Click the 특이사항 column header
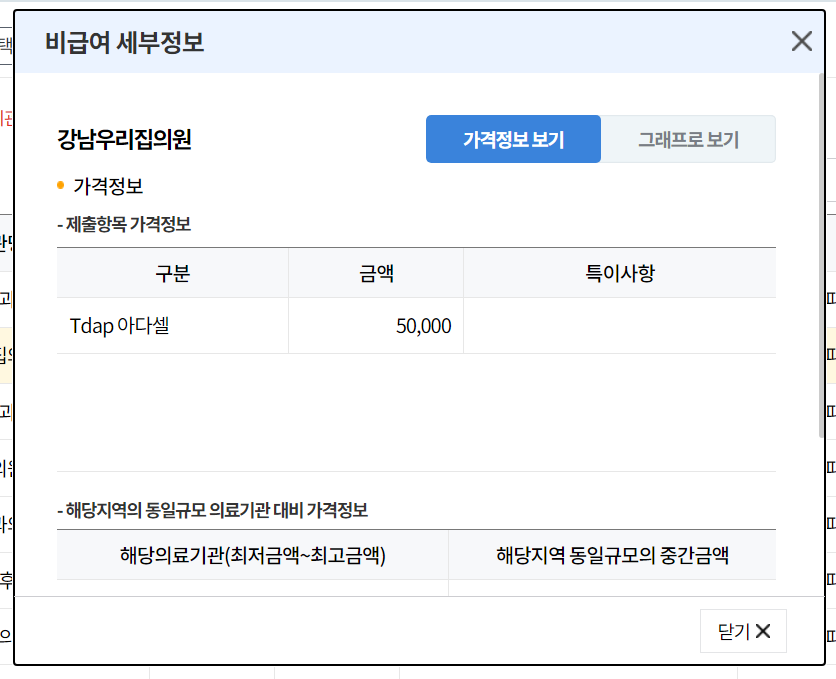The width and height of the screenshot is (836, 679). tap(620, 272)
